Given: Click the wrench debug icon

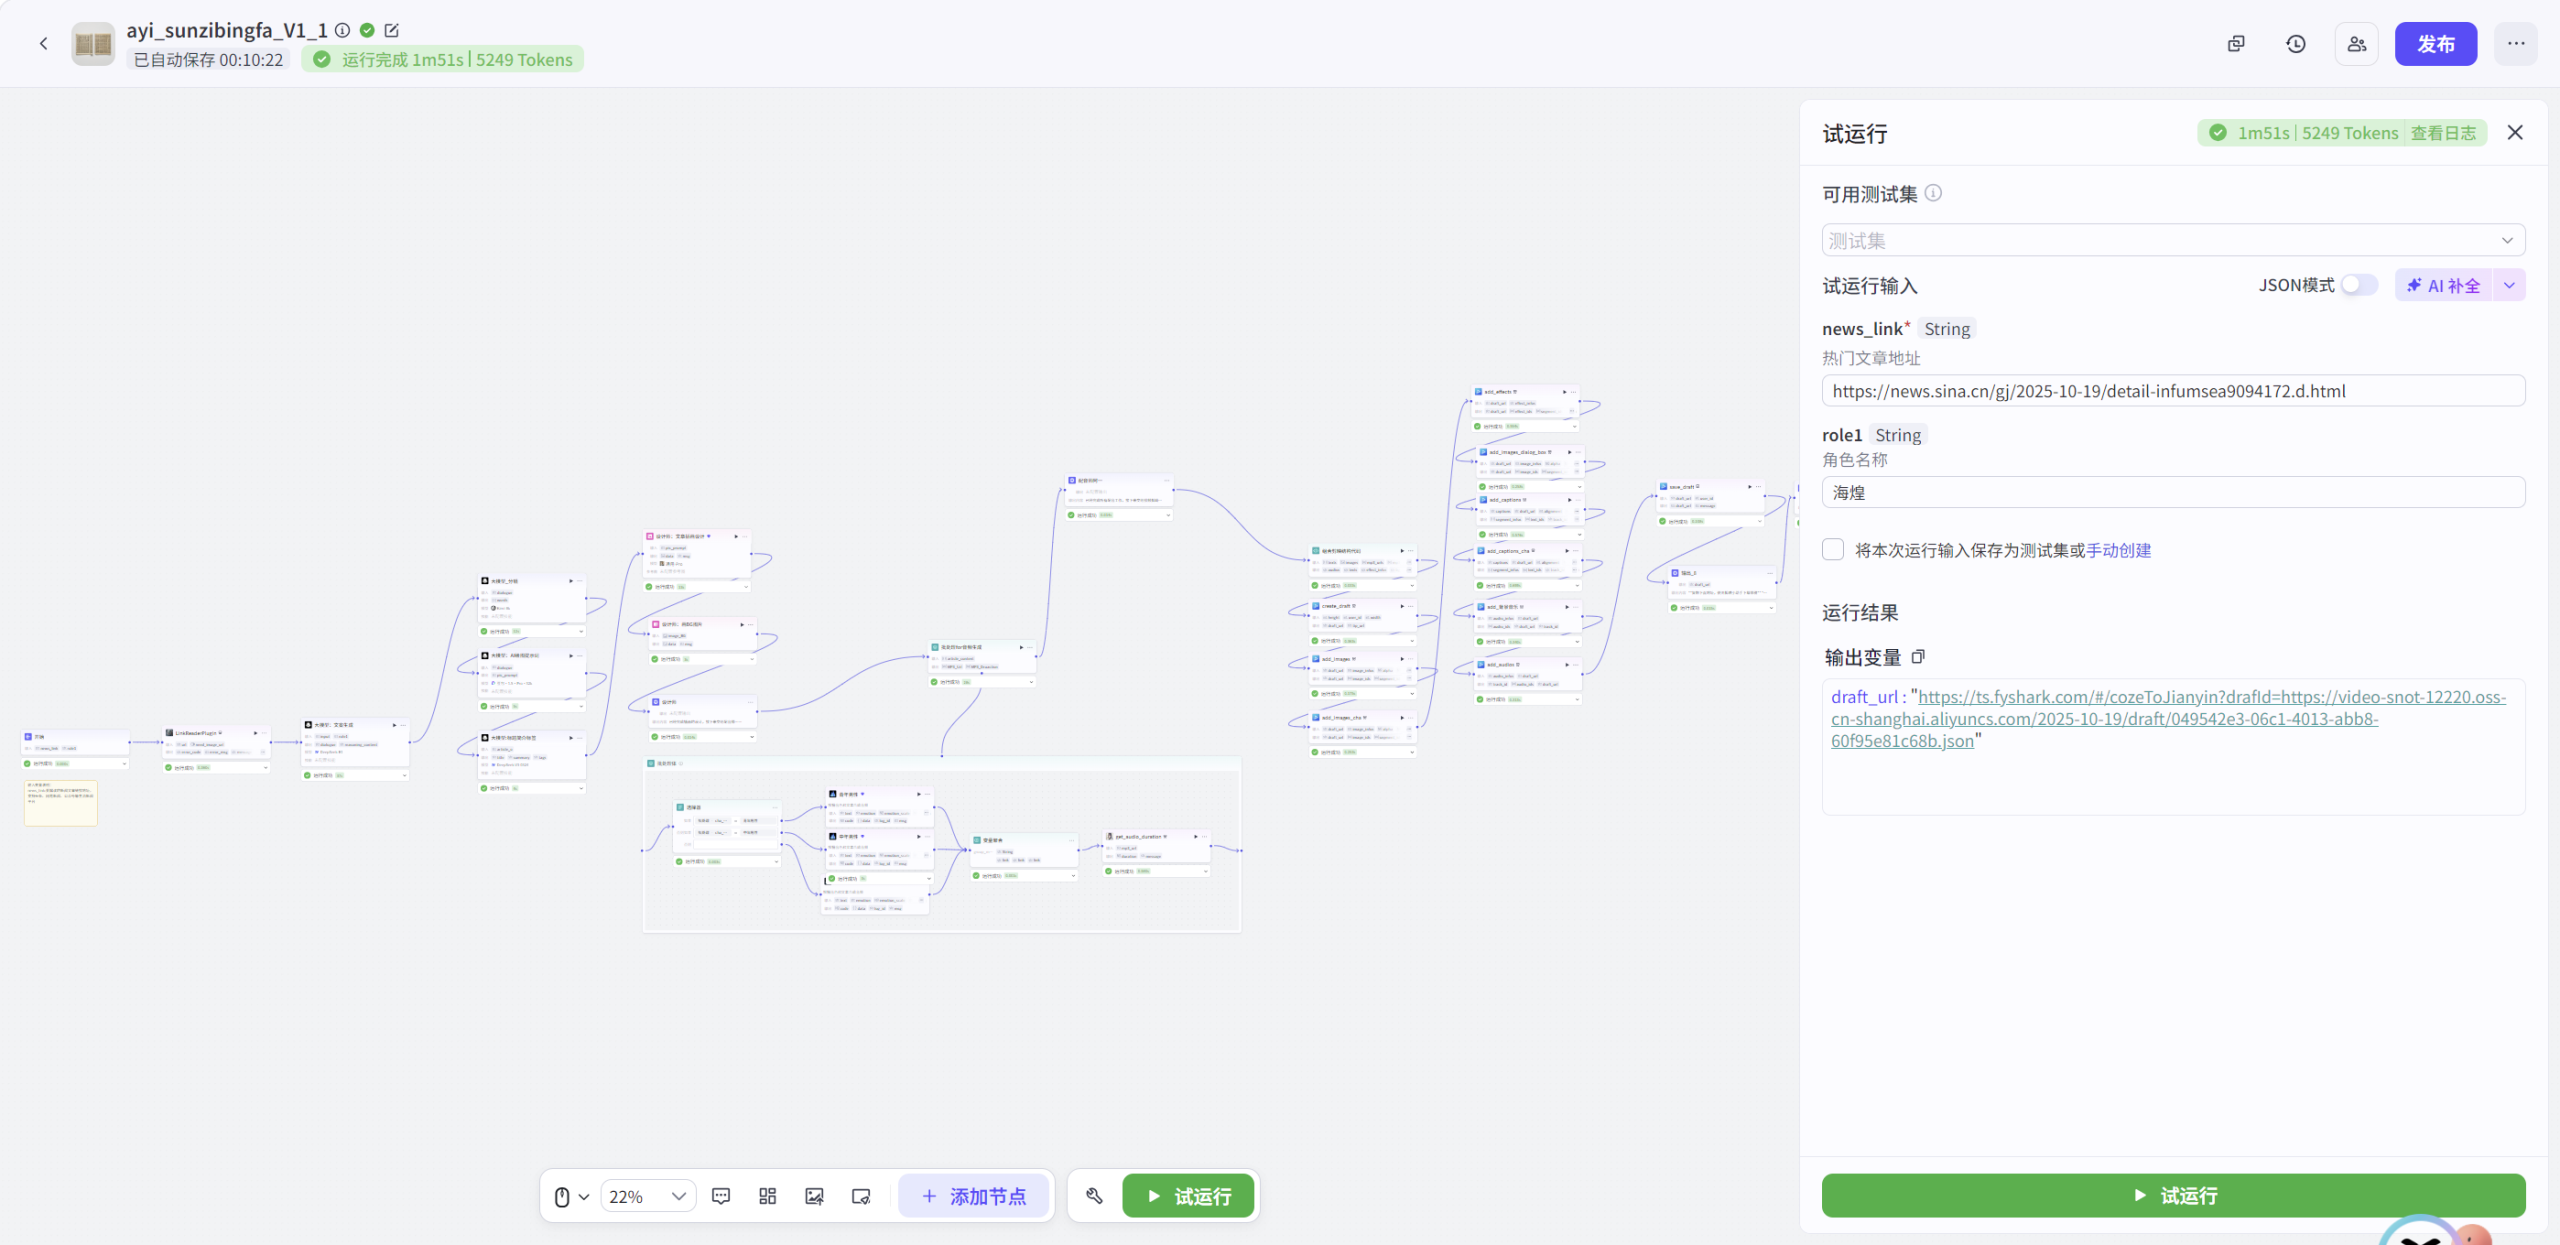Looking at the screenshot, I should point(1094,1196).
